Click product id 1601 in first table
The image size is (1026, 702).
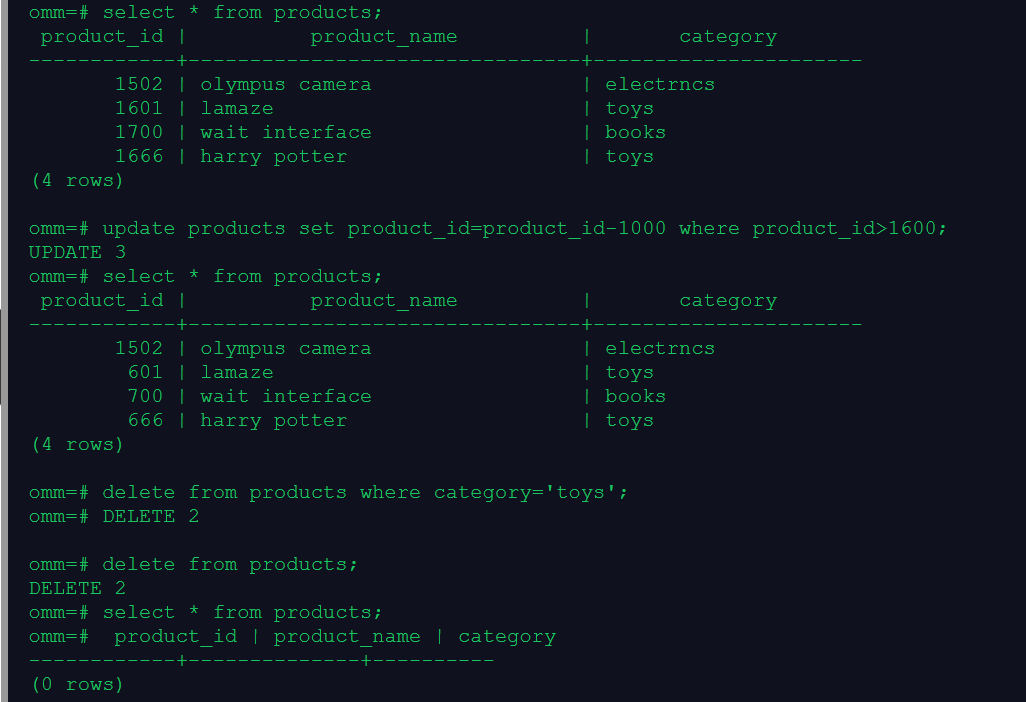coord(139,109)
